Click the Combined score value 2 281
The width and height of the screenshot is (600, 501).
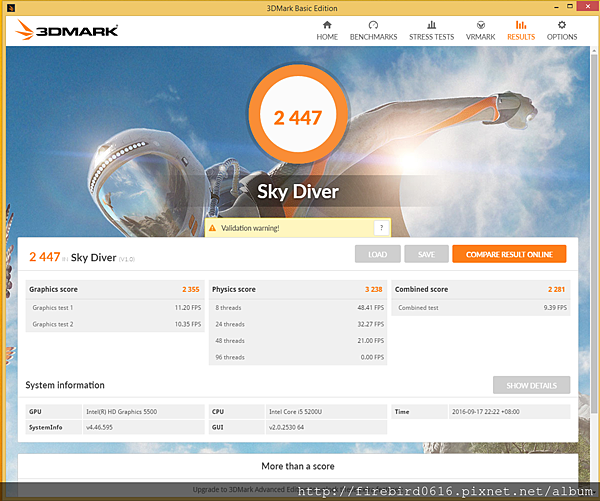(556, 289)
